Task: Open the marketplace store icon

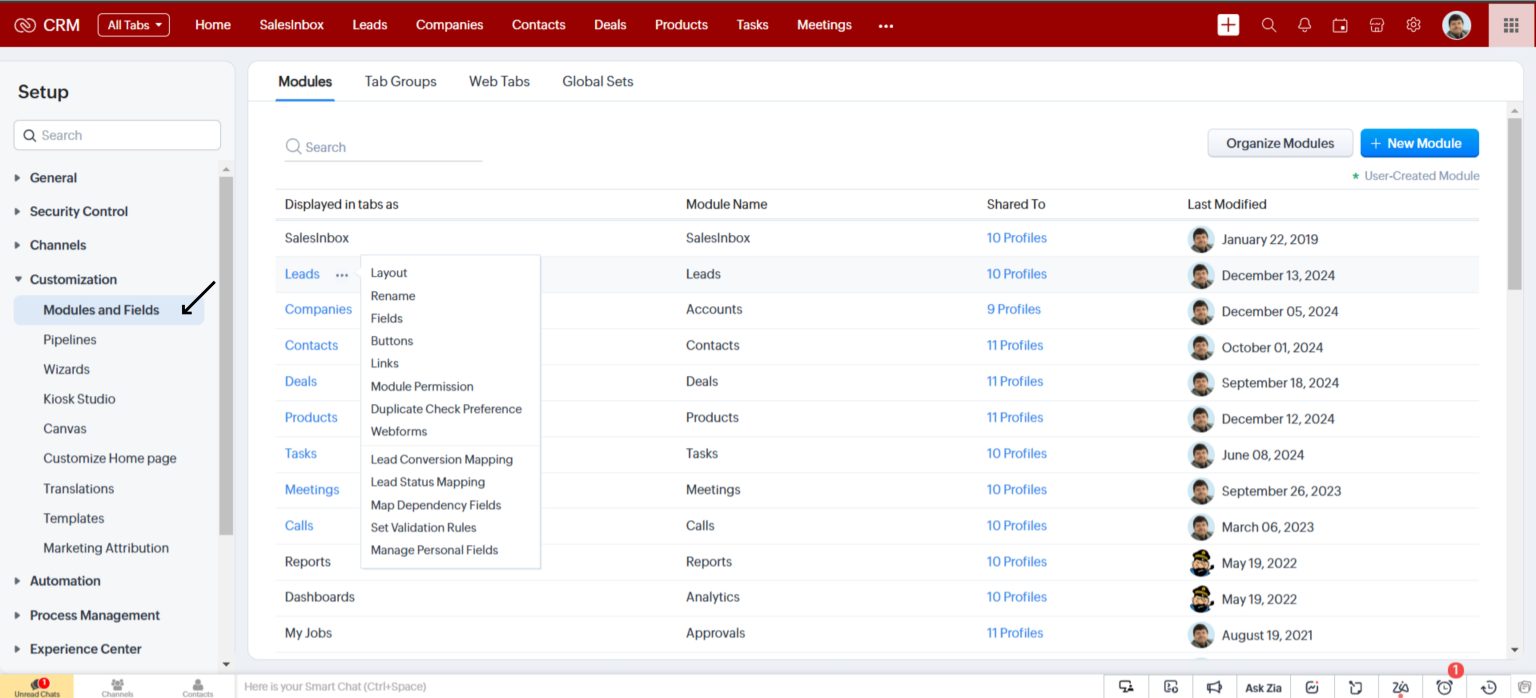Action: pyautogui.click(x=1377, y=25)
